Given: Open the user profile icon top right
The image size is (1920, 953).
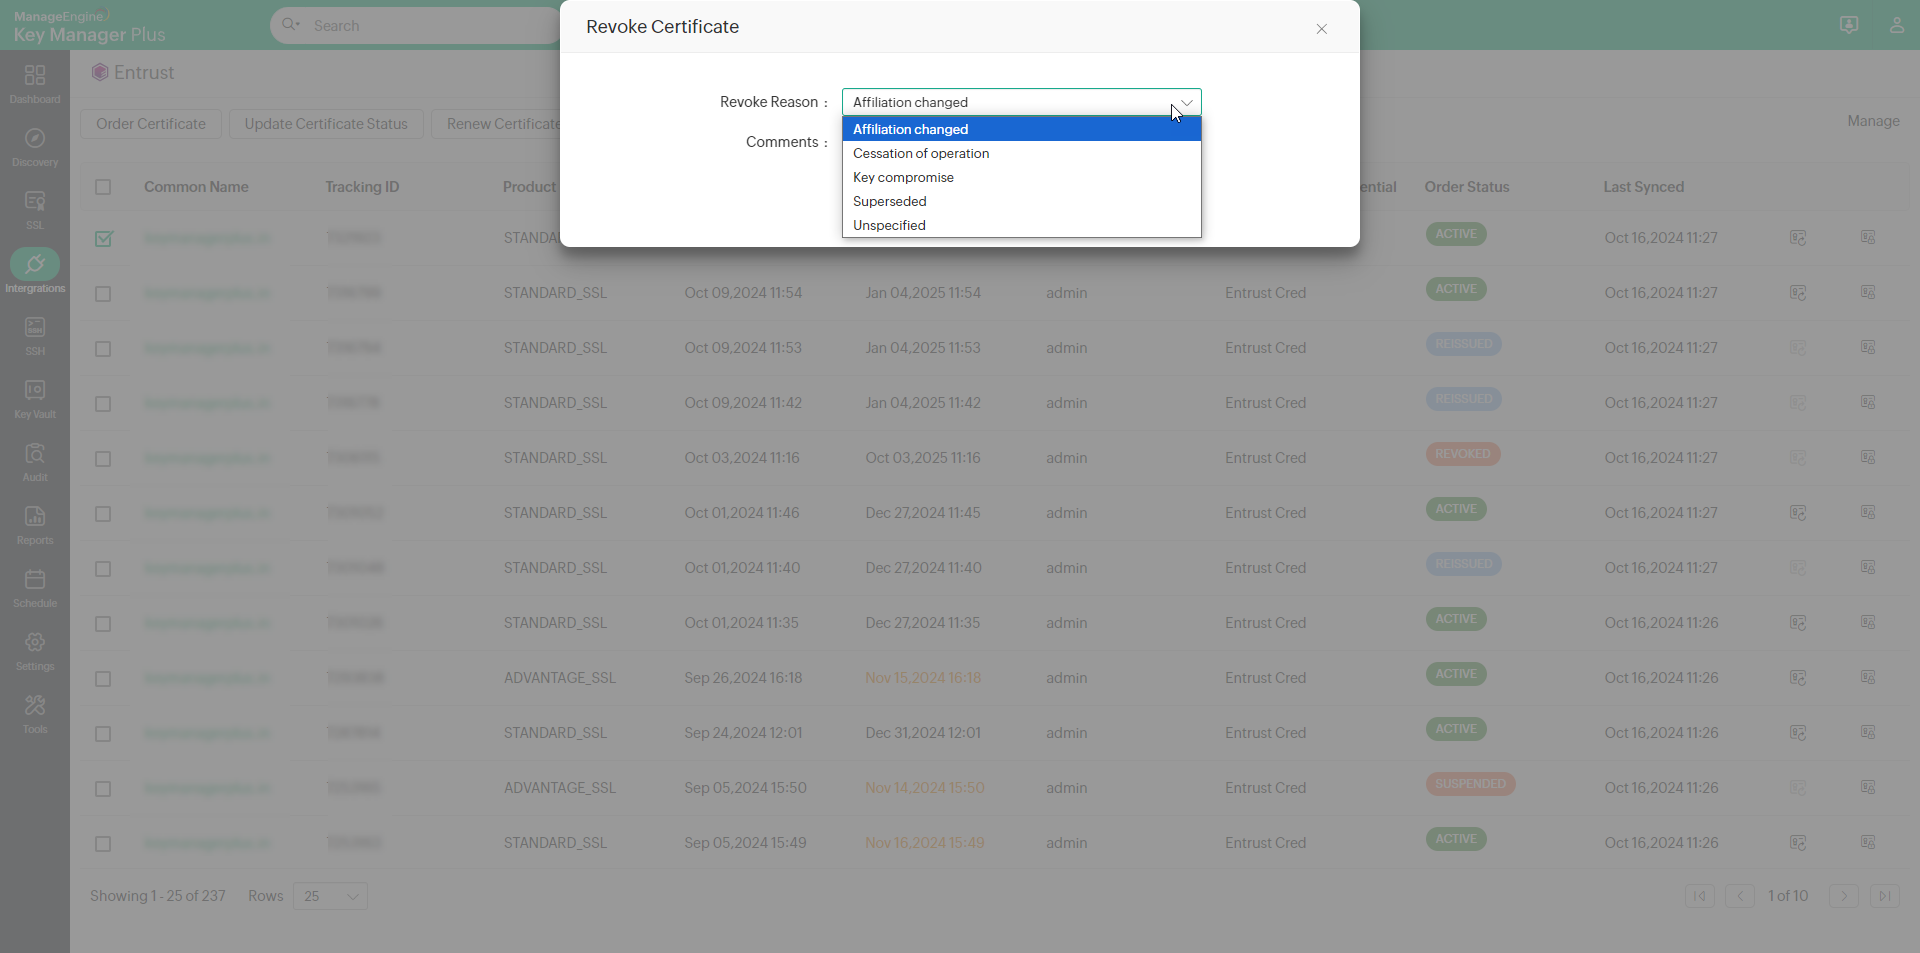Looking at the screenshot, I should pyautogui.click(x=1898, y=25).
